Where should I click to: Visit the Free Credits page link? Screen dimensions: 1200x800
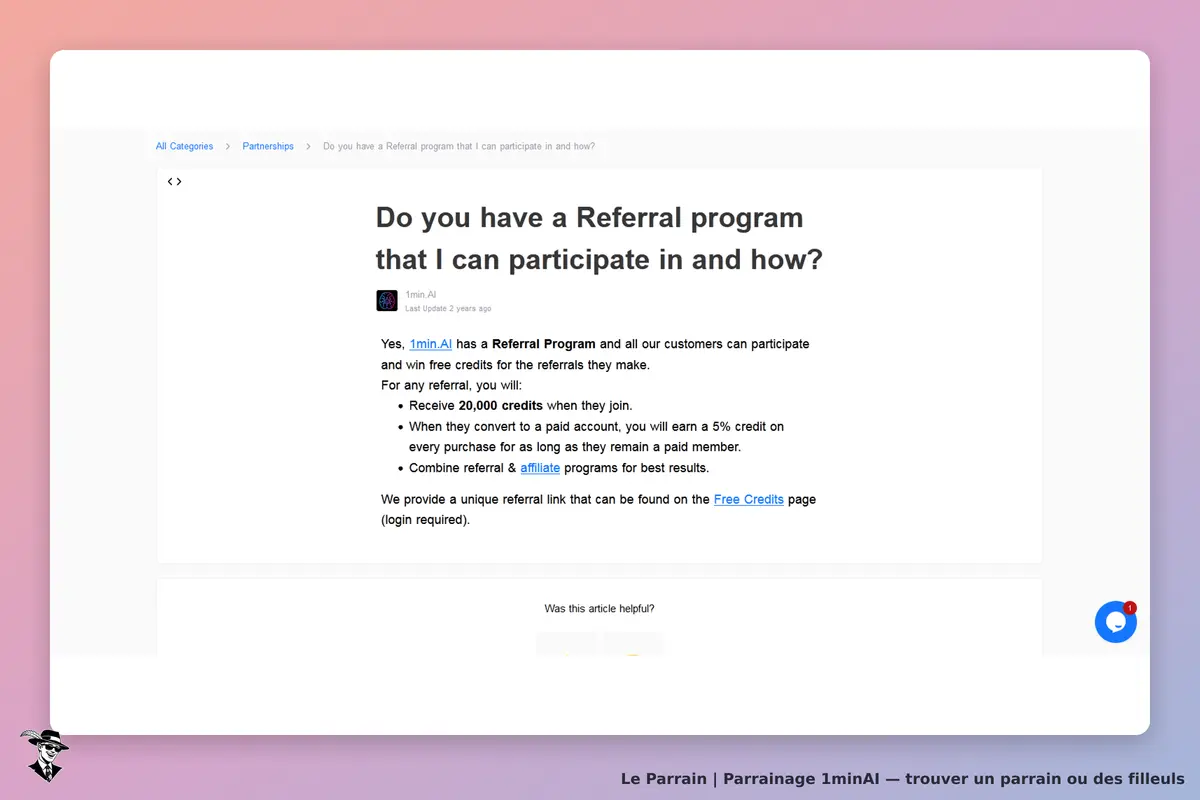[x=749, y=499]
